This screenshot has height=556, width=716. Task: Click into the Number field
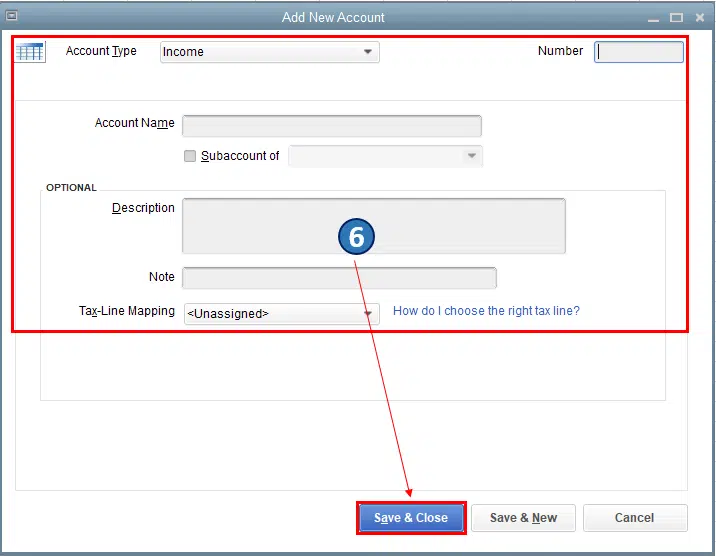(x=639, y=52)
